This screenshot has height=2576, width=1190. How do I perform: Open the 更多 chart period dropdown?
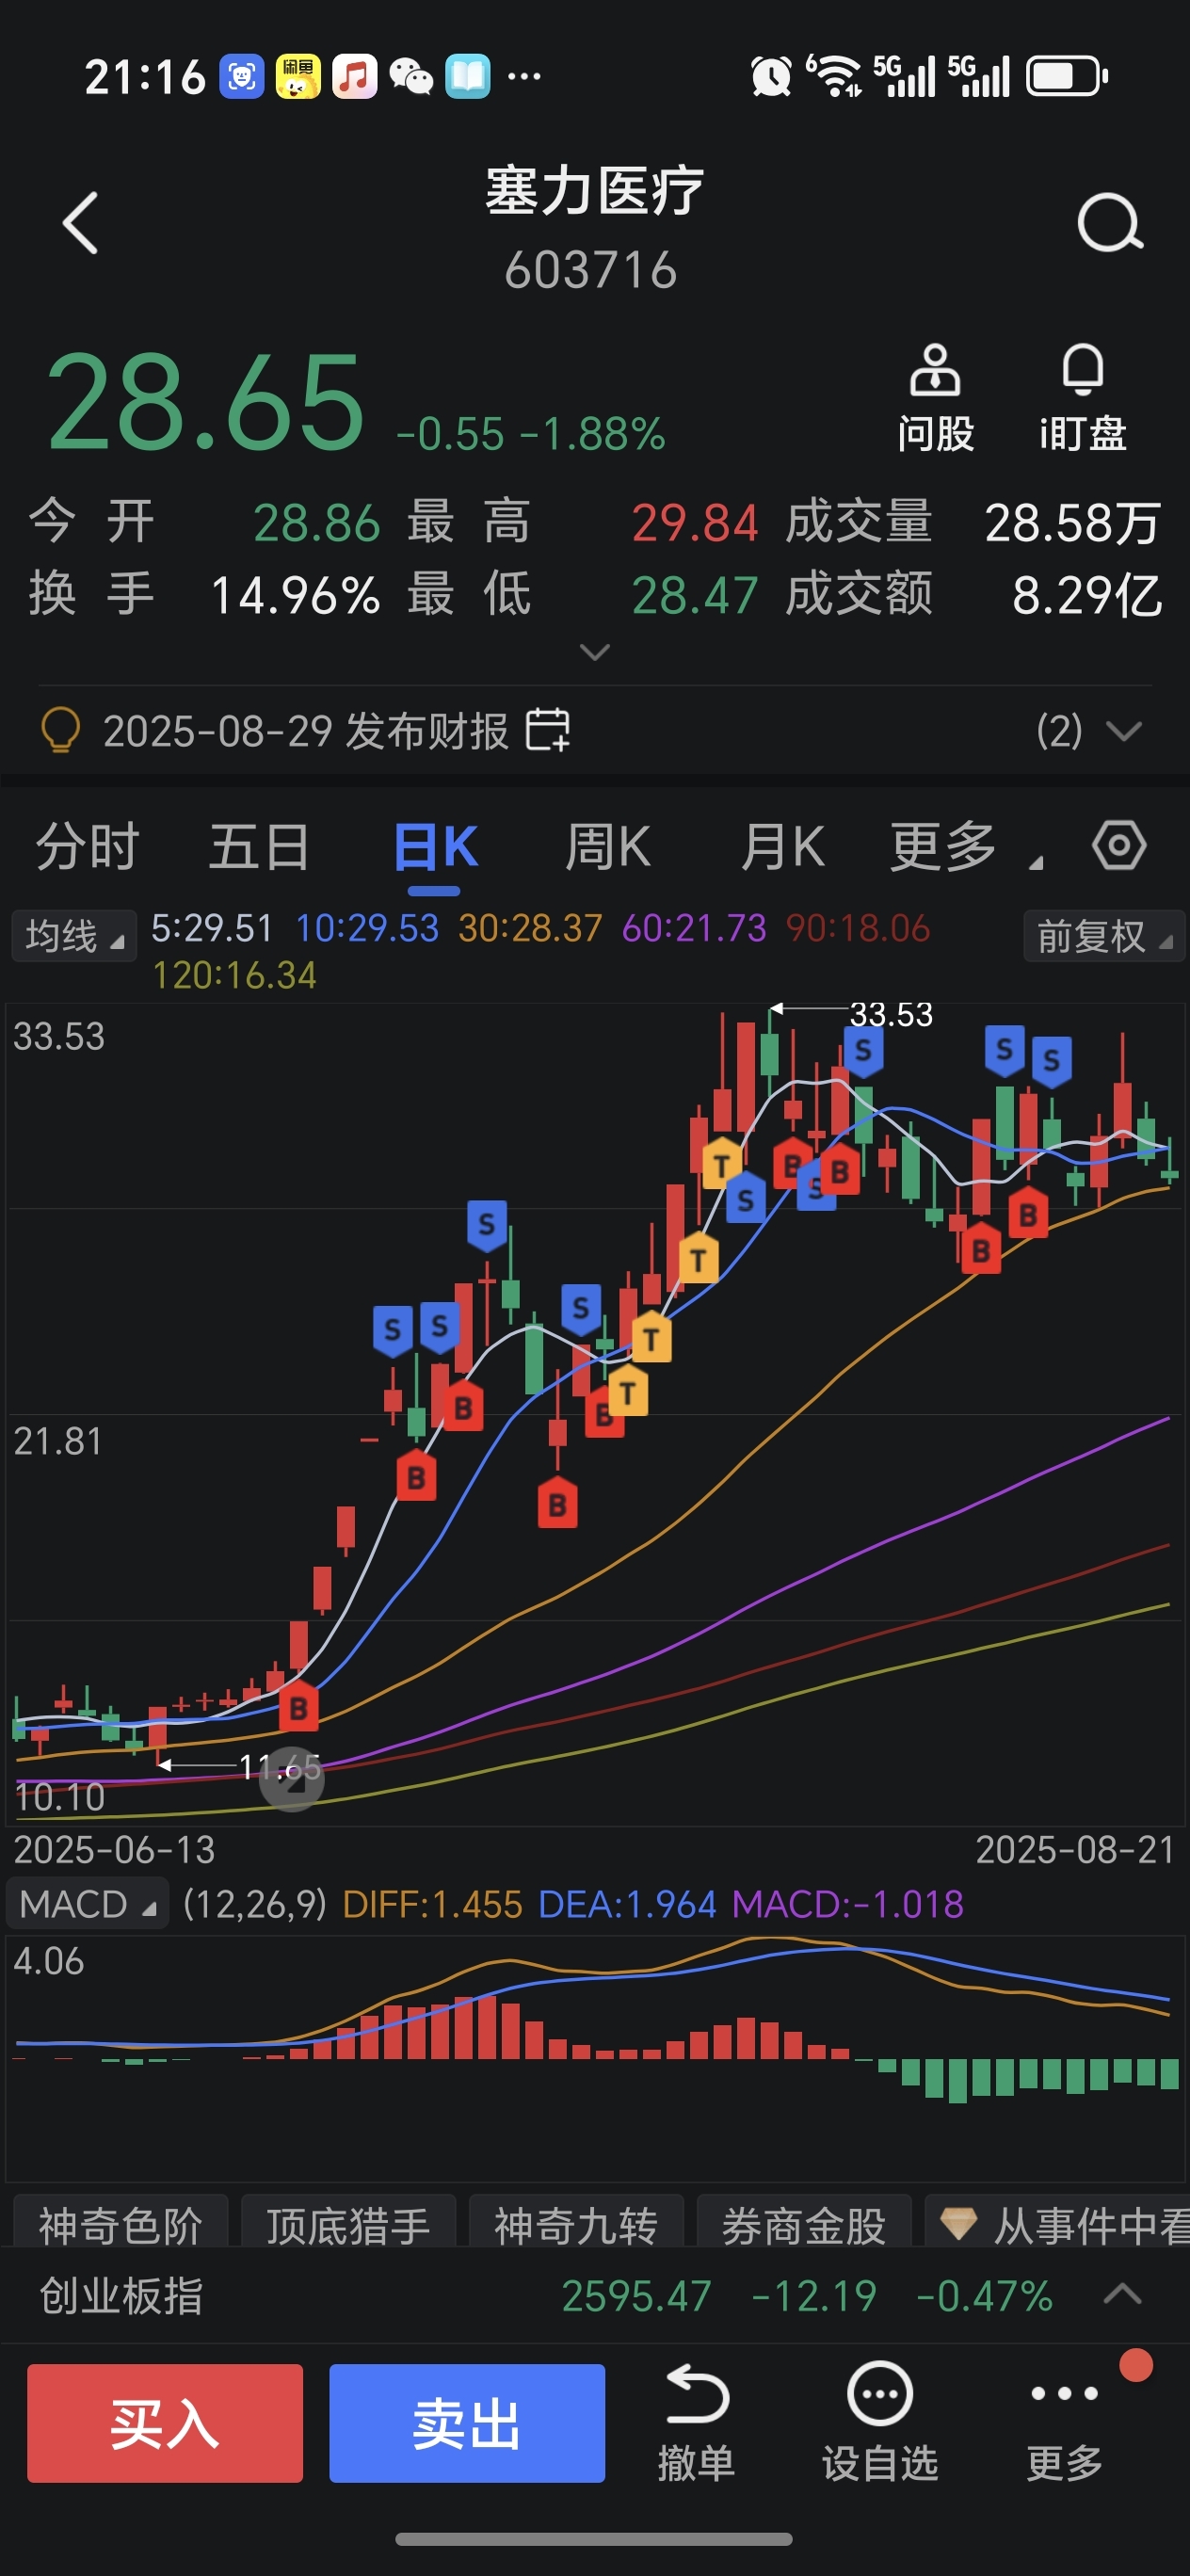click(966, 846)
